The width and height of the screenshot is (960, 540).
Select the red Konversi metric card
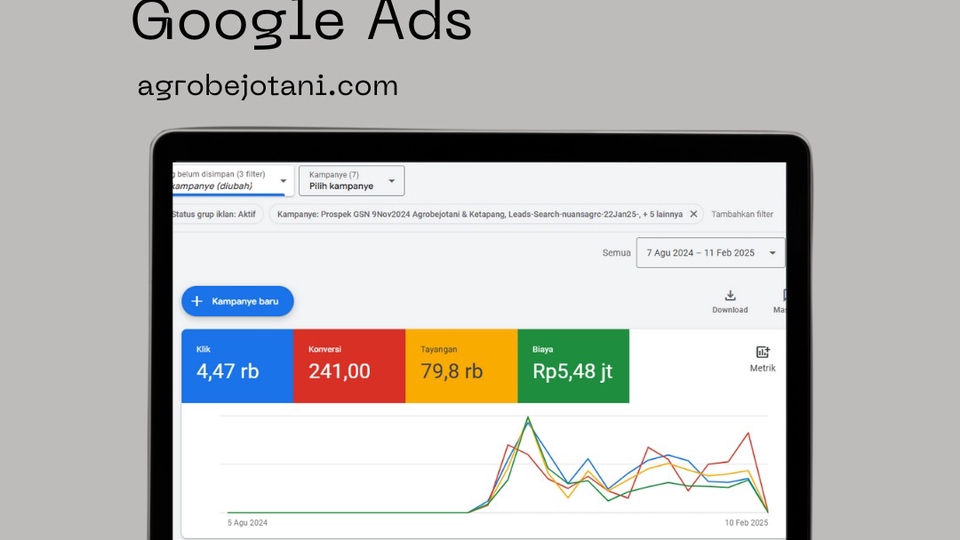click(x=350, y=366)
